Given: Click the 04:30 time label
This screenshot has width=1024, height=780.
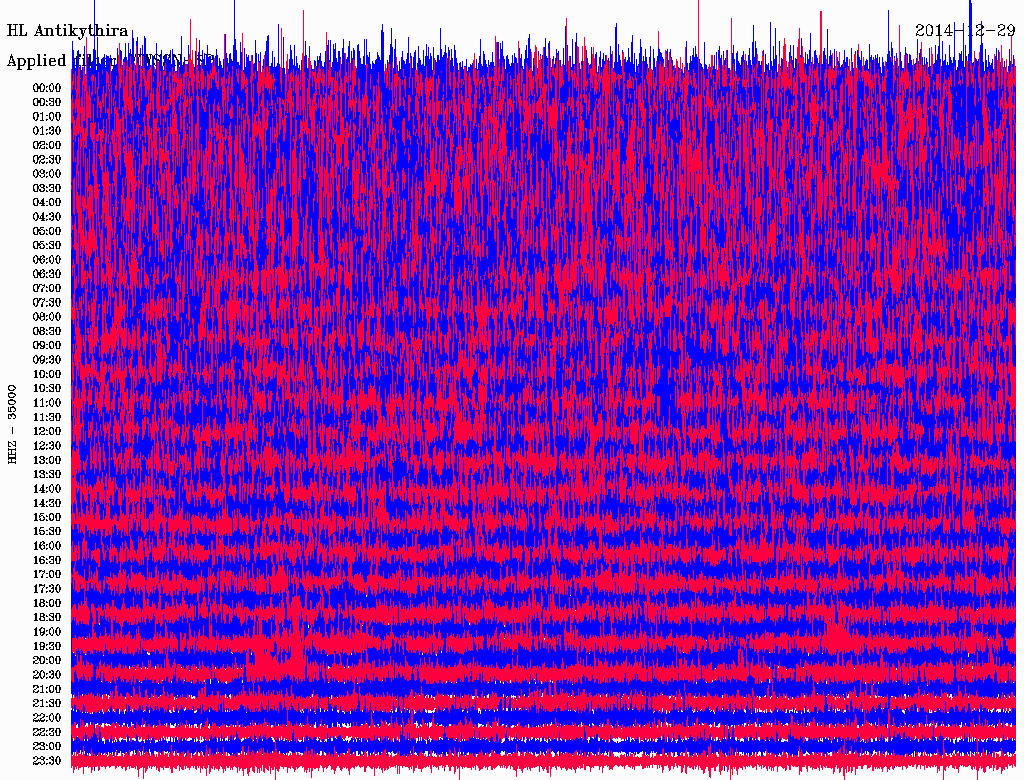Looking at the screenshot, I should coord(47,216).
